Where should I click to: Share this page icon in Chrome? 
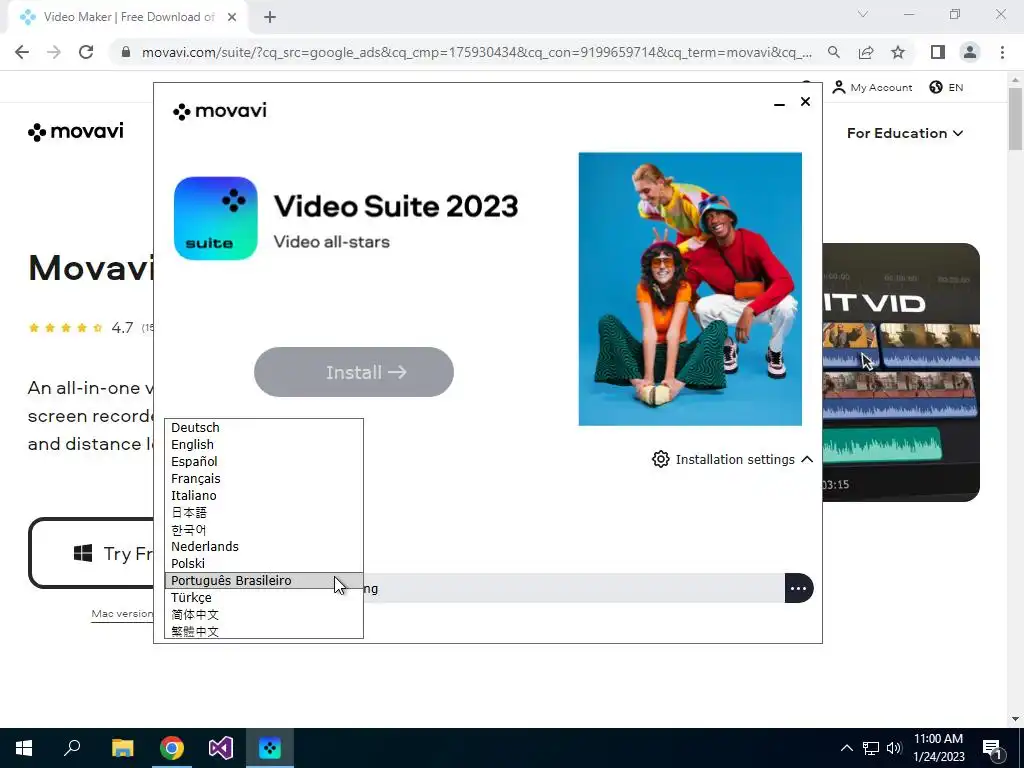866,52
